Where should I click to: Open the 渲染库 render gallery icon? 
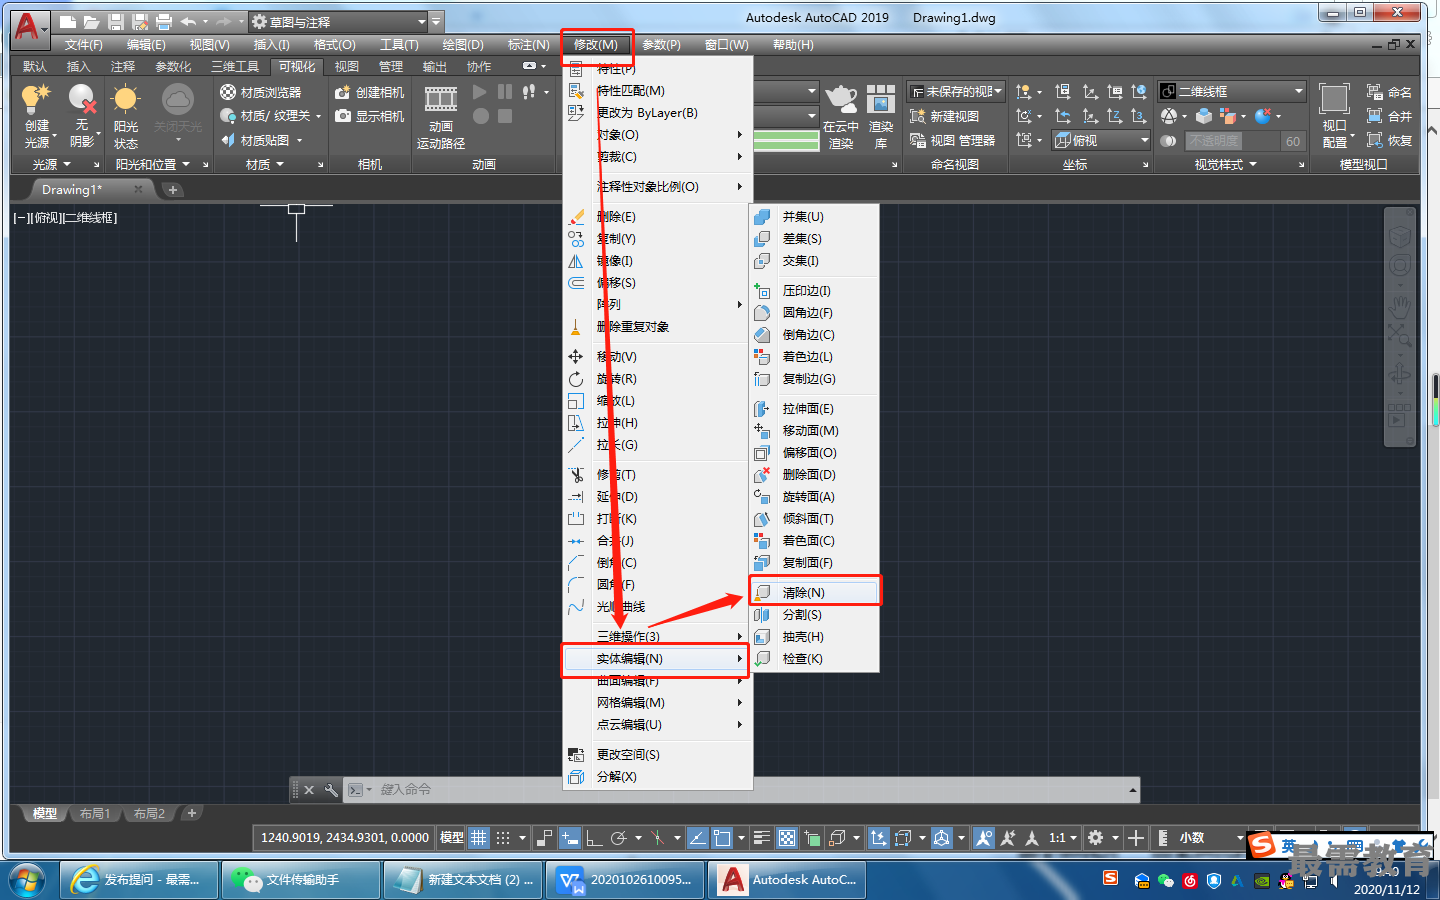click(881, 99)
